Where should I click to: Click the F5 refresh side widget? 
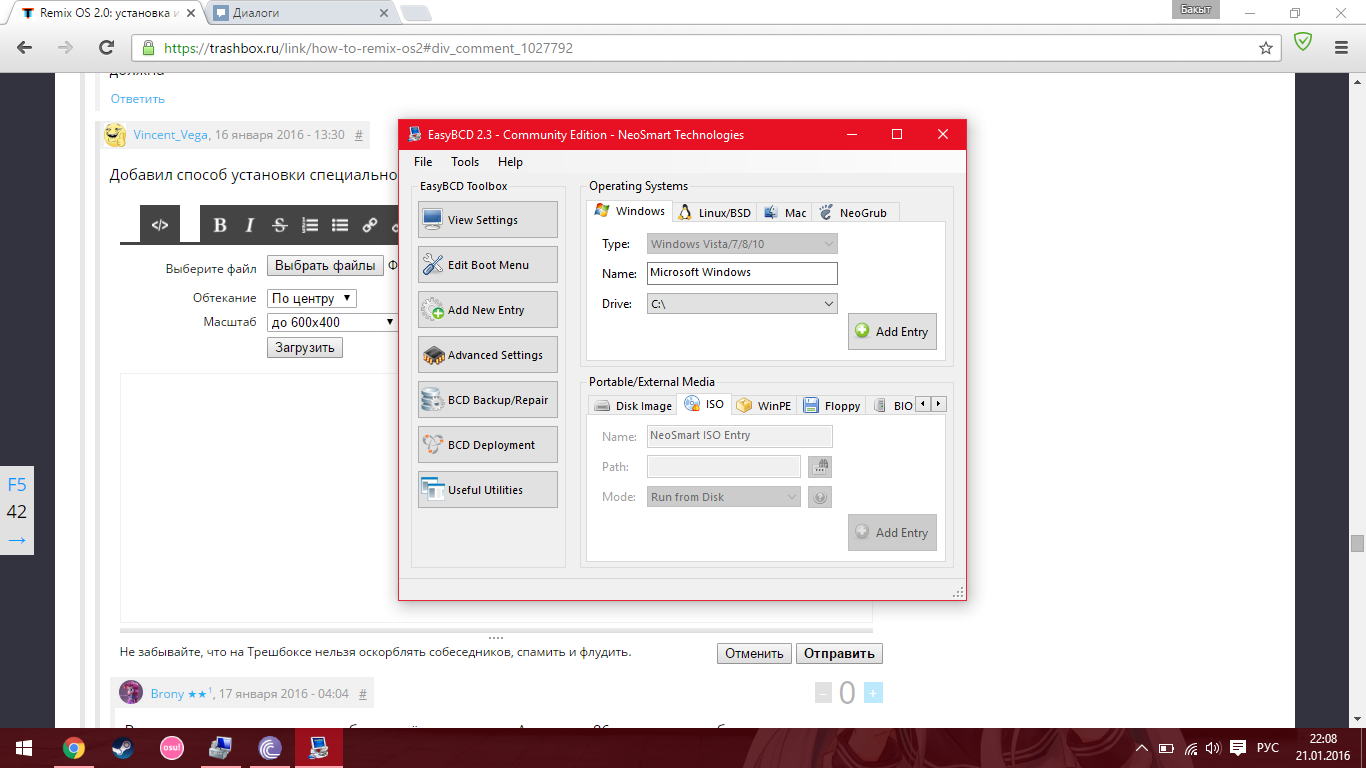click(x=17, y=485)
